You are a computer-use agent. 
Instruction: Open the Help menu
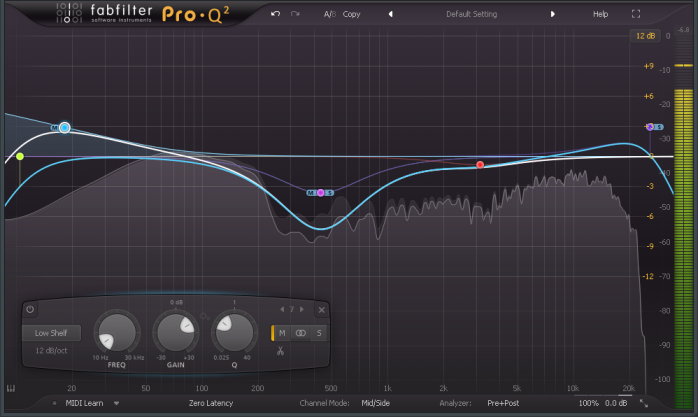pyautogui.click(x=600, y=15)
